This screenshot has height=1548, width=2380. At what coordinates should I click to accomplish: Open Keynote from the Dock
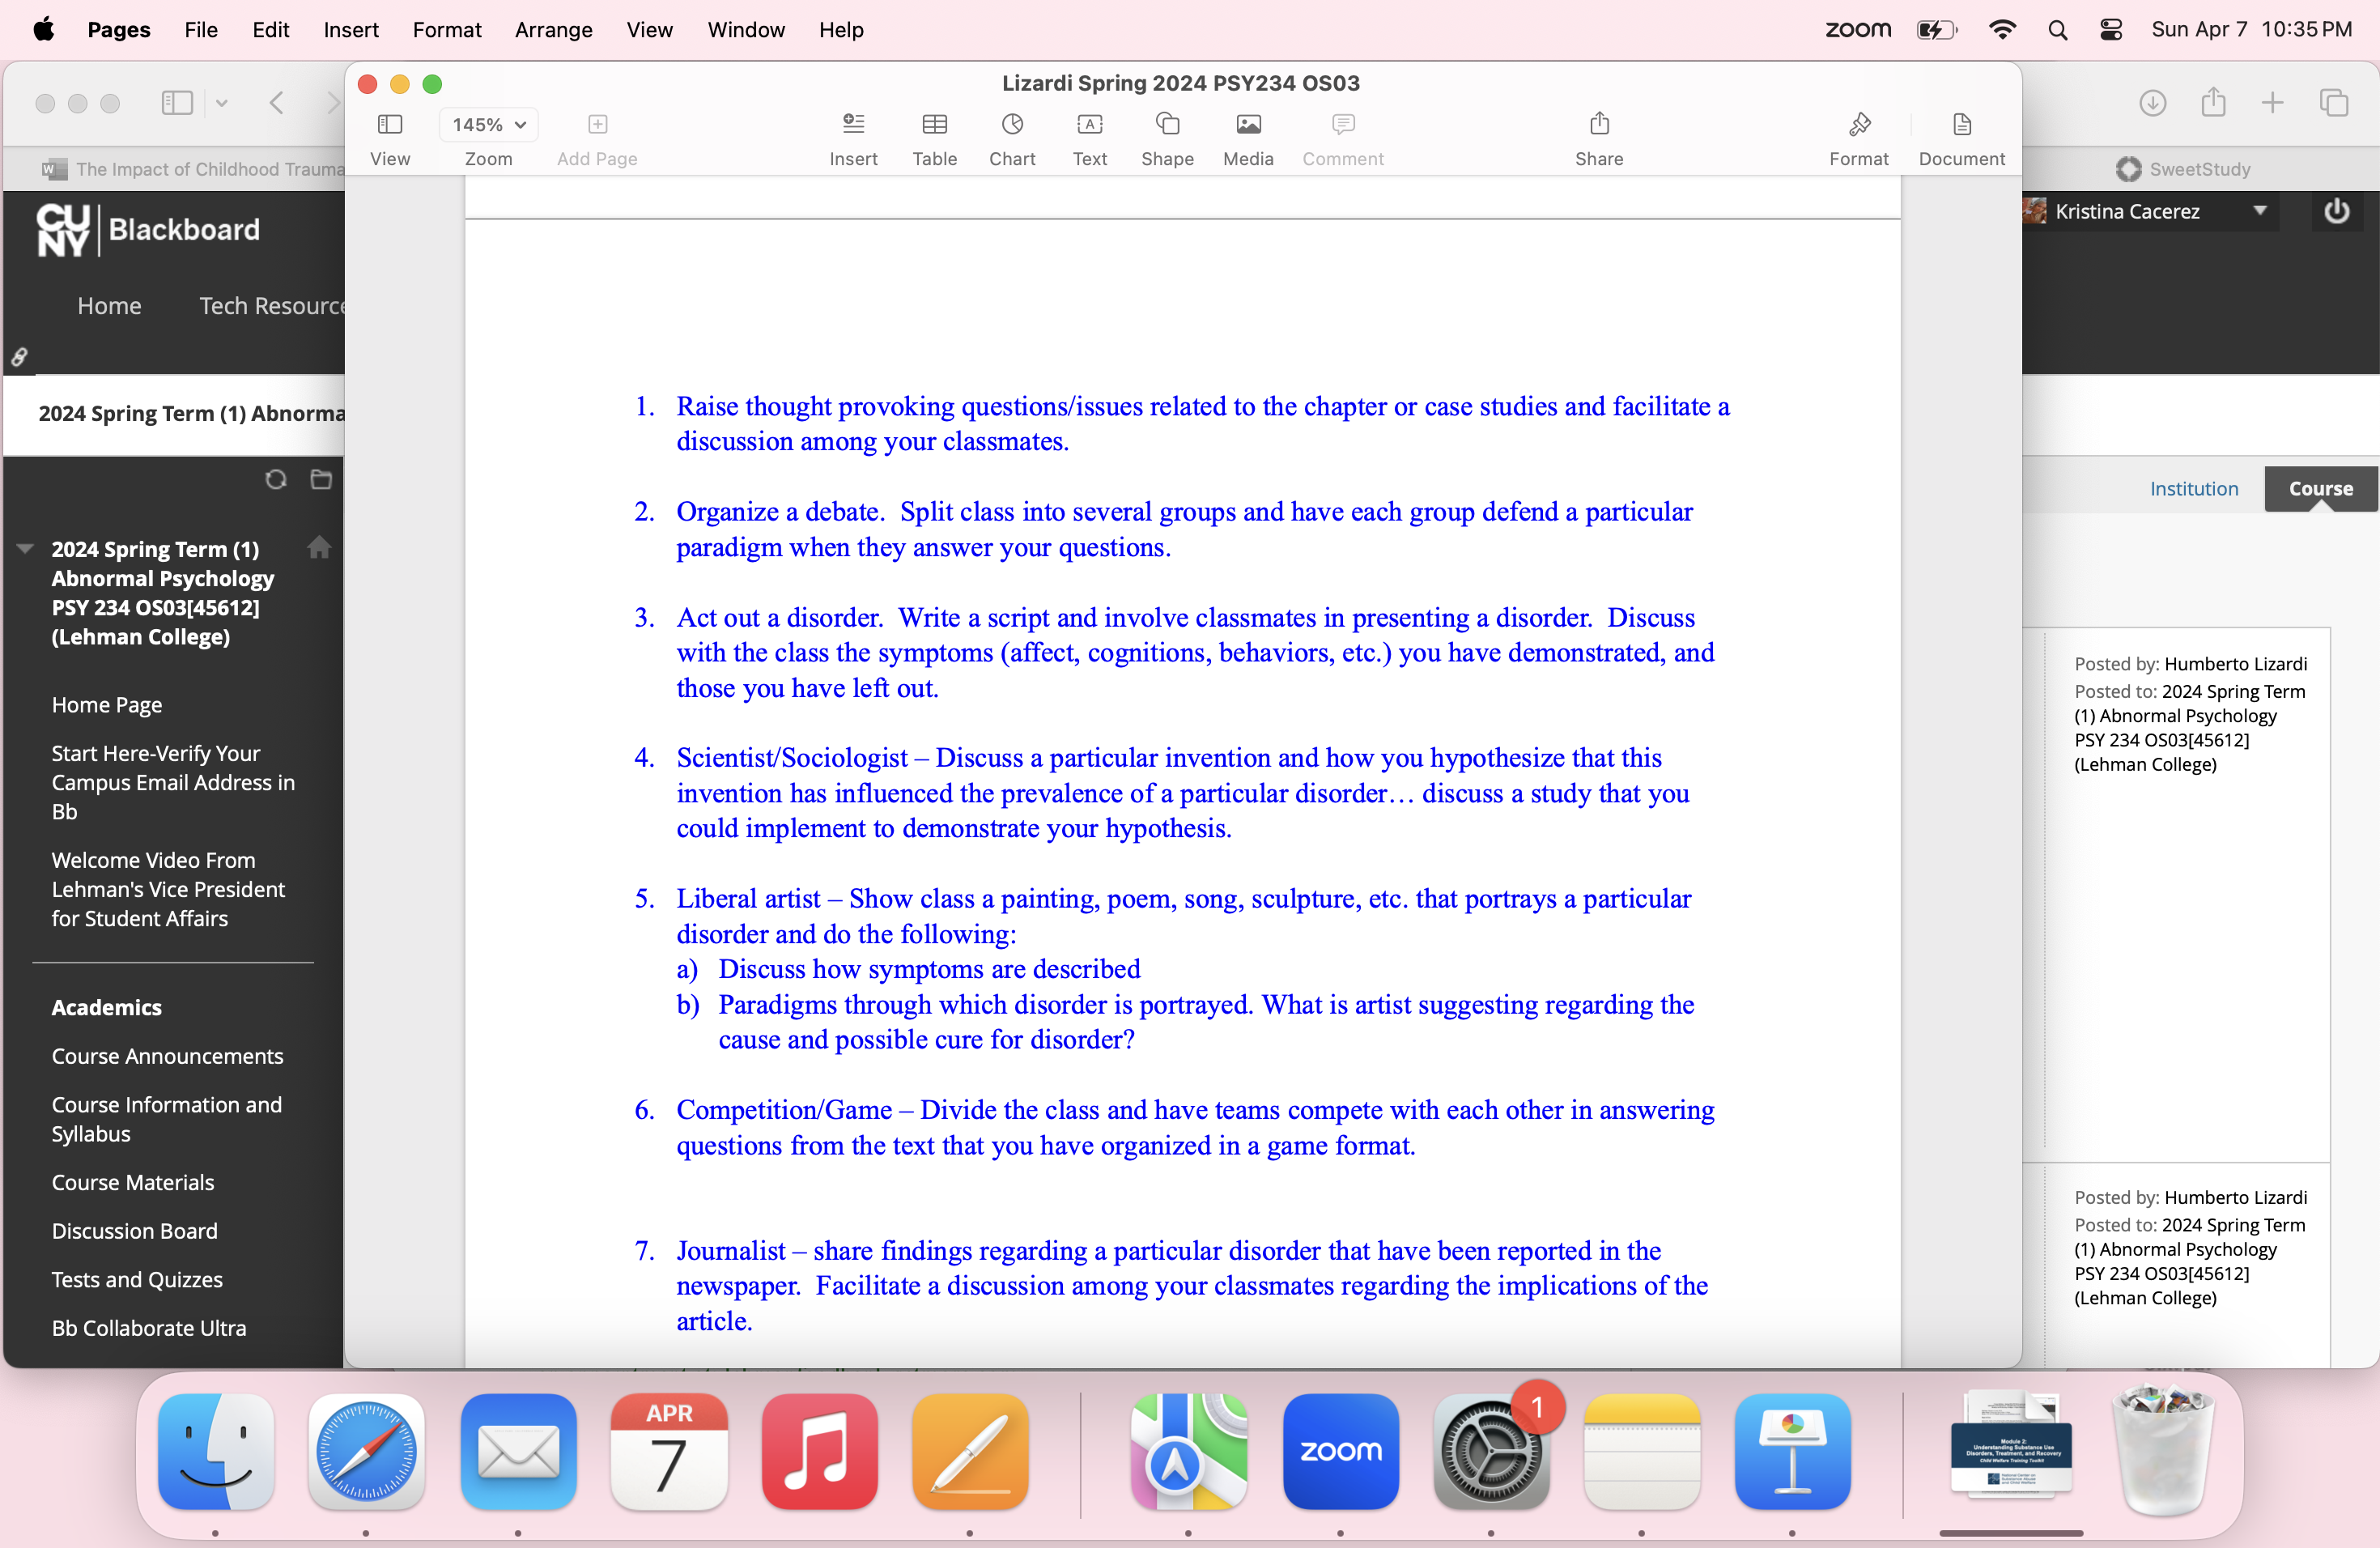pos(1792,1451)
